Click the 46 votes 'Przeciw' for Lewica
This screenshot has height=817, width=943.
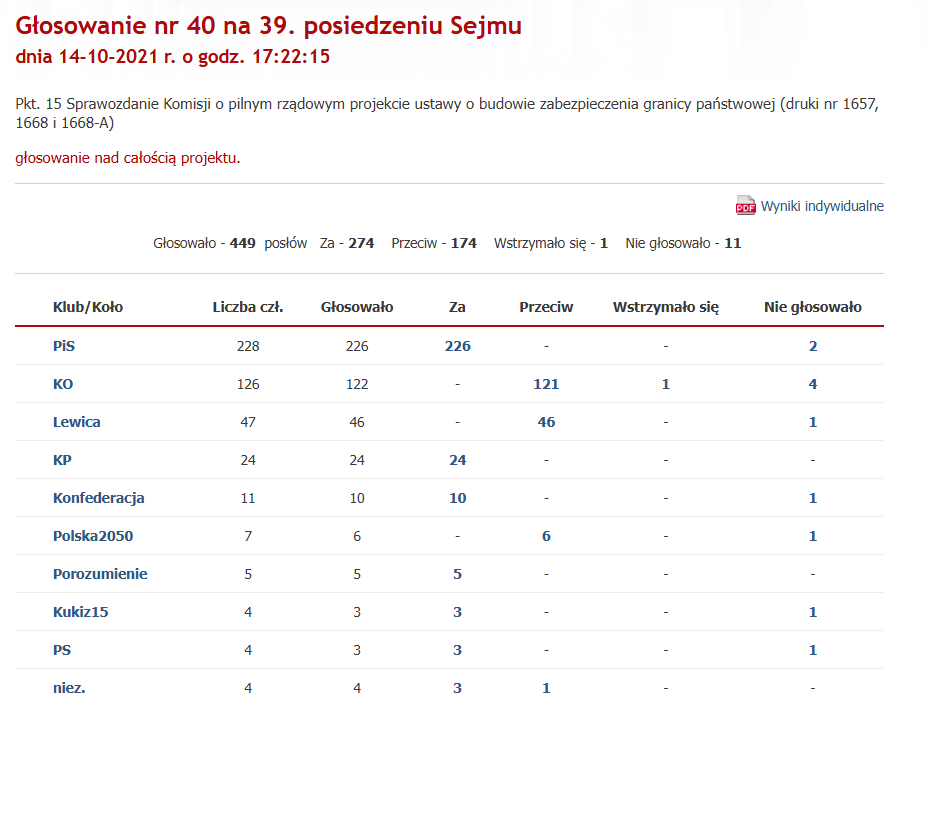546,421
